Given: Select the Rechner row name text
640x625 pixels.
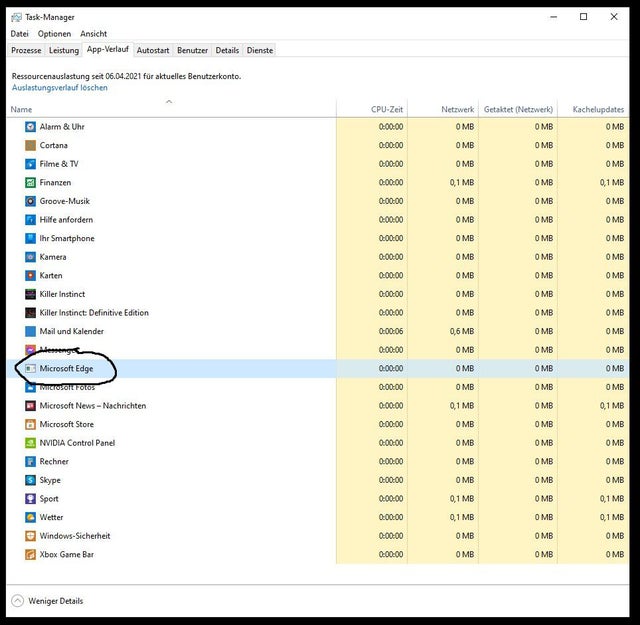Looking at the screenshot, I should pyautogui.click(x=54, y=462).
